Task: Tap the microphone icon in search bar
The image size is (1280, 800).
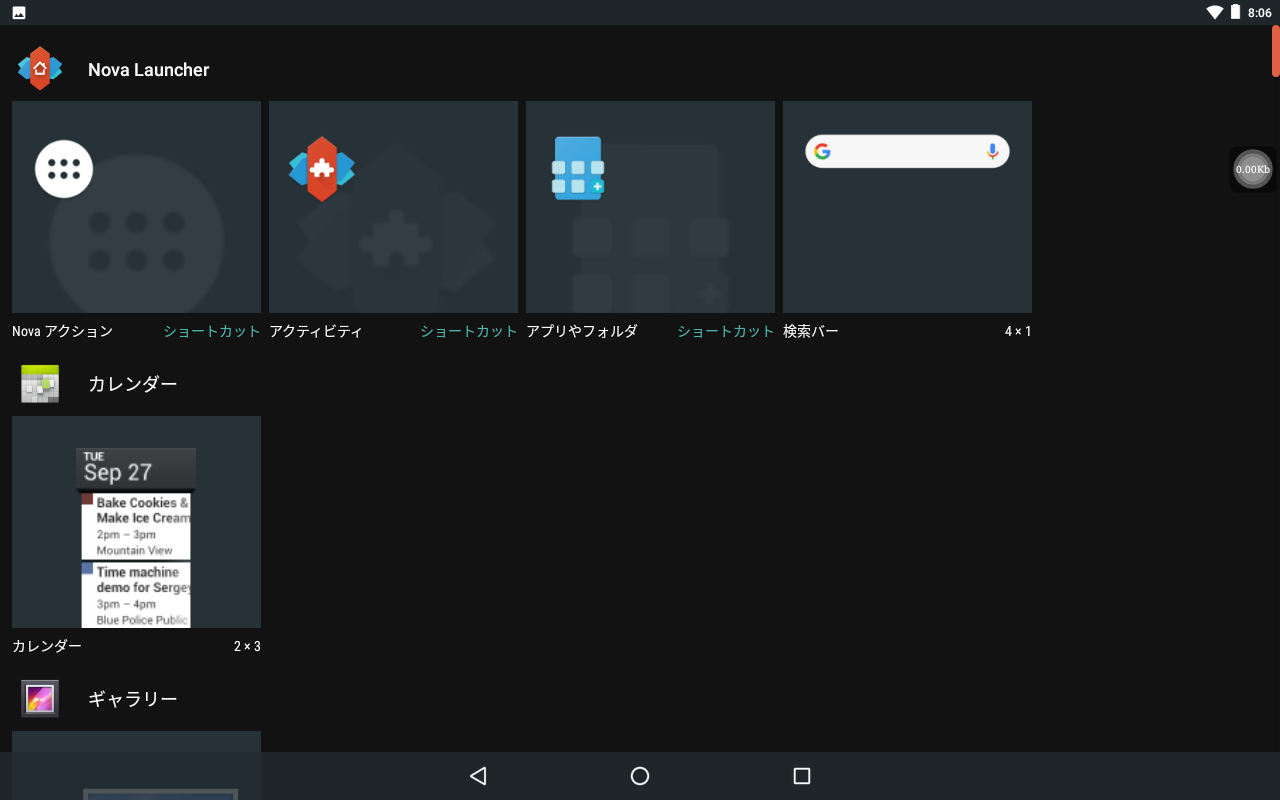Action: [x=992, y=151]
